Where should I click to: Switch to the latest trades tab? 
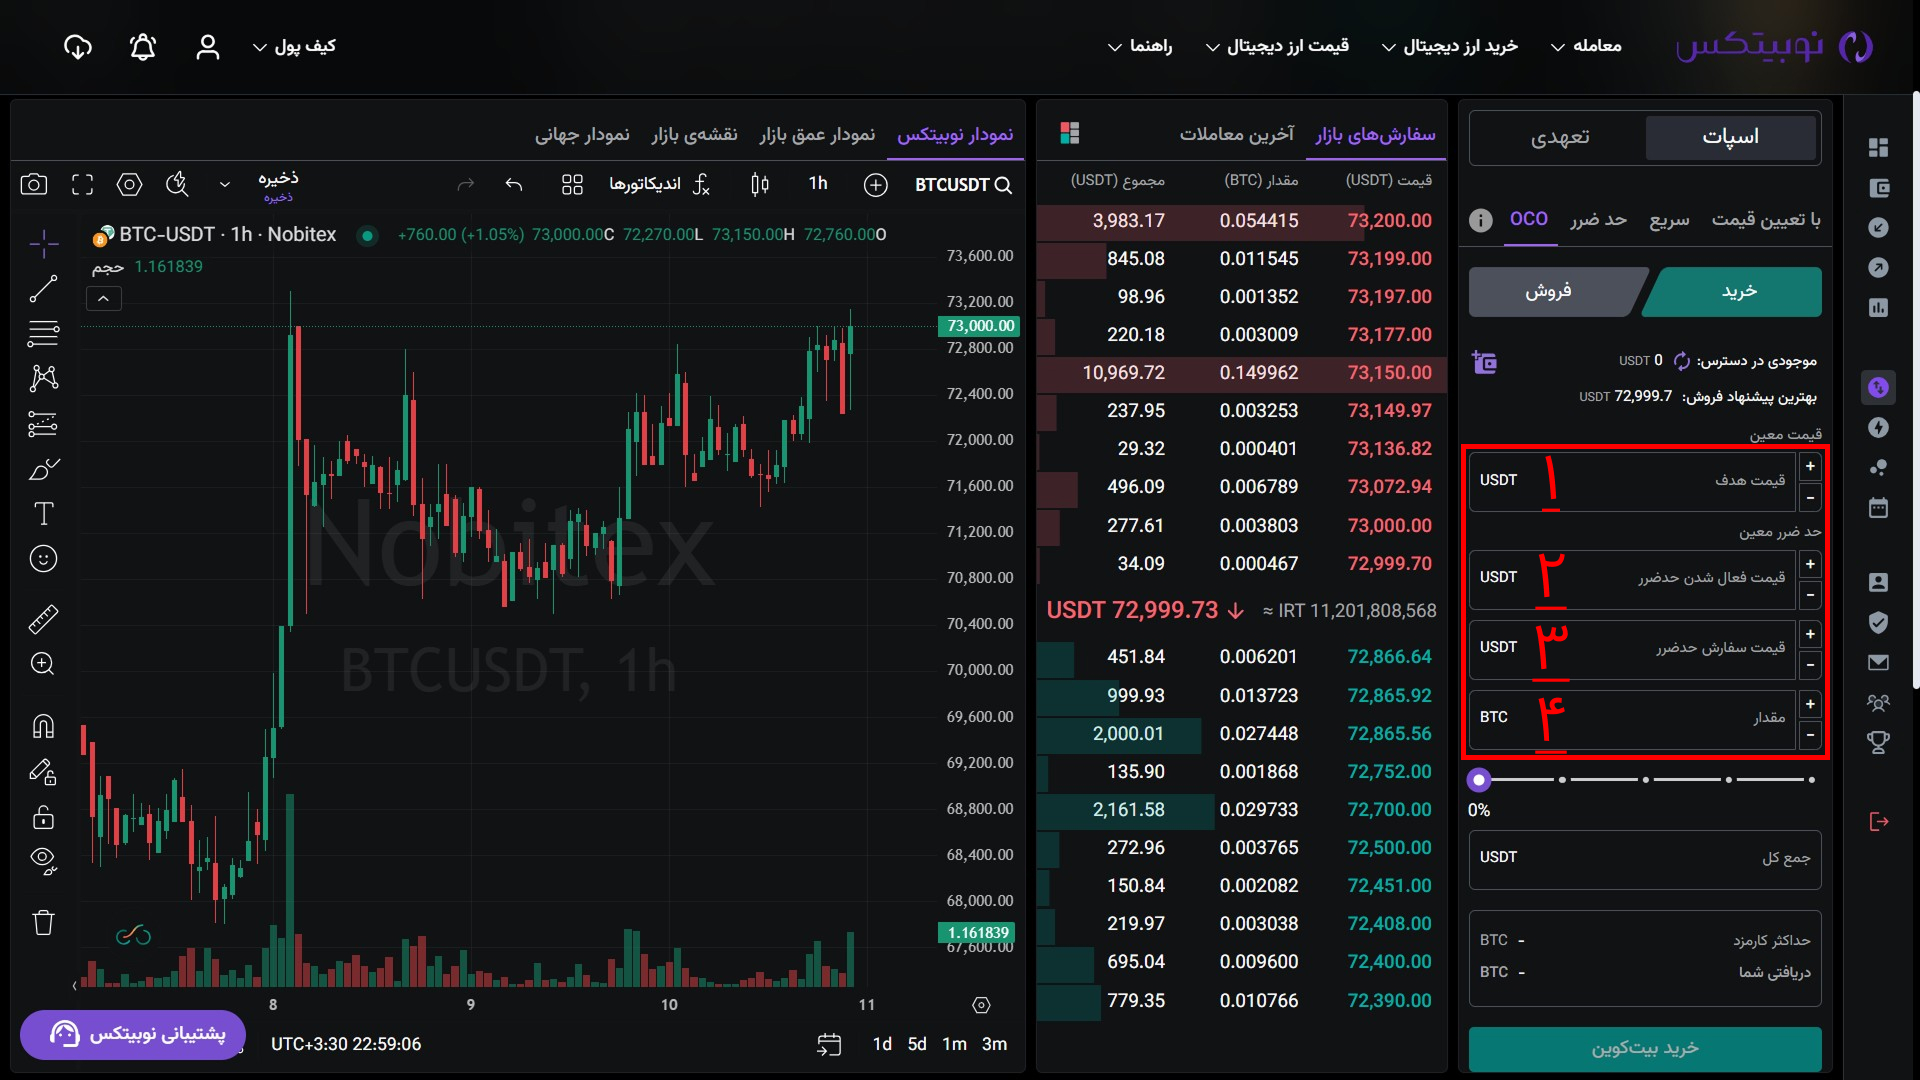click(1236, 134)
